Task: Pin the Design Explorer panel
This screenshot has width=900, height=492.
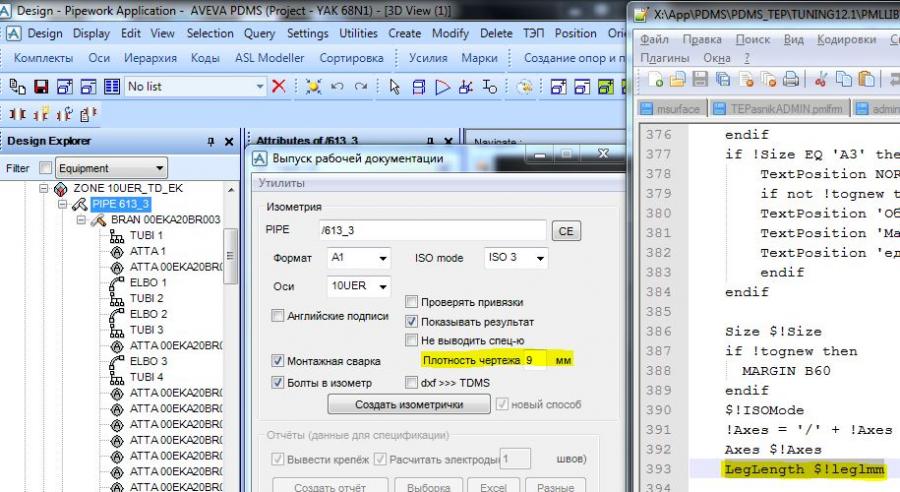Action: click(211, 141)
